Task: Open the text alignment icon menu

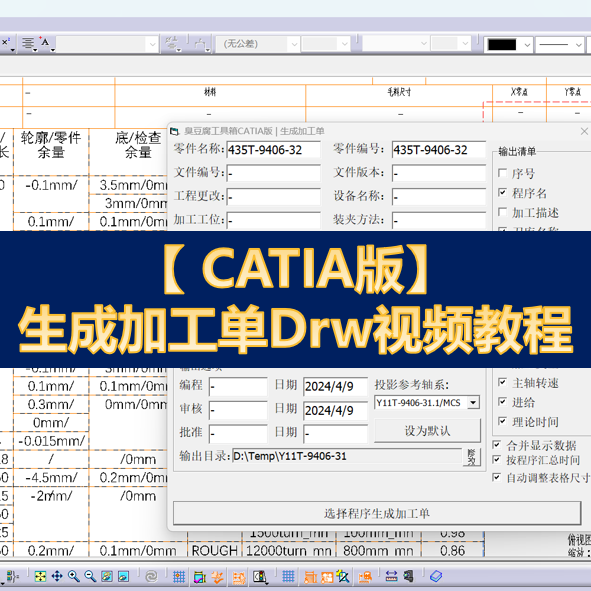Action: pyautogui.click(x=29, y=44)
